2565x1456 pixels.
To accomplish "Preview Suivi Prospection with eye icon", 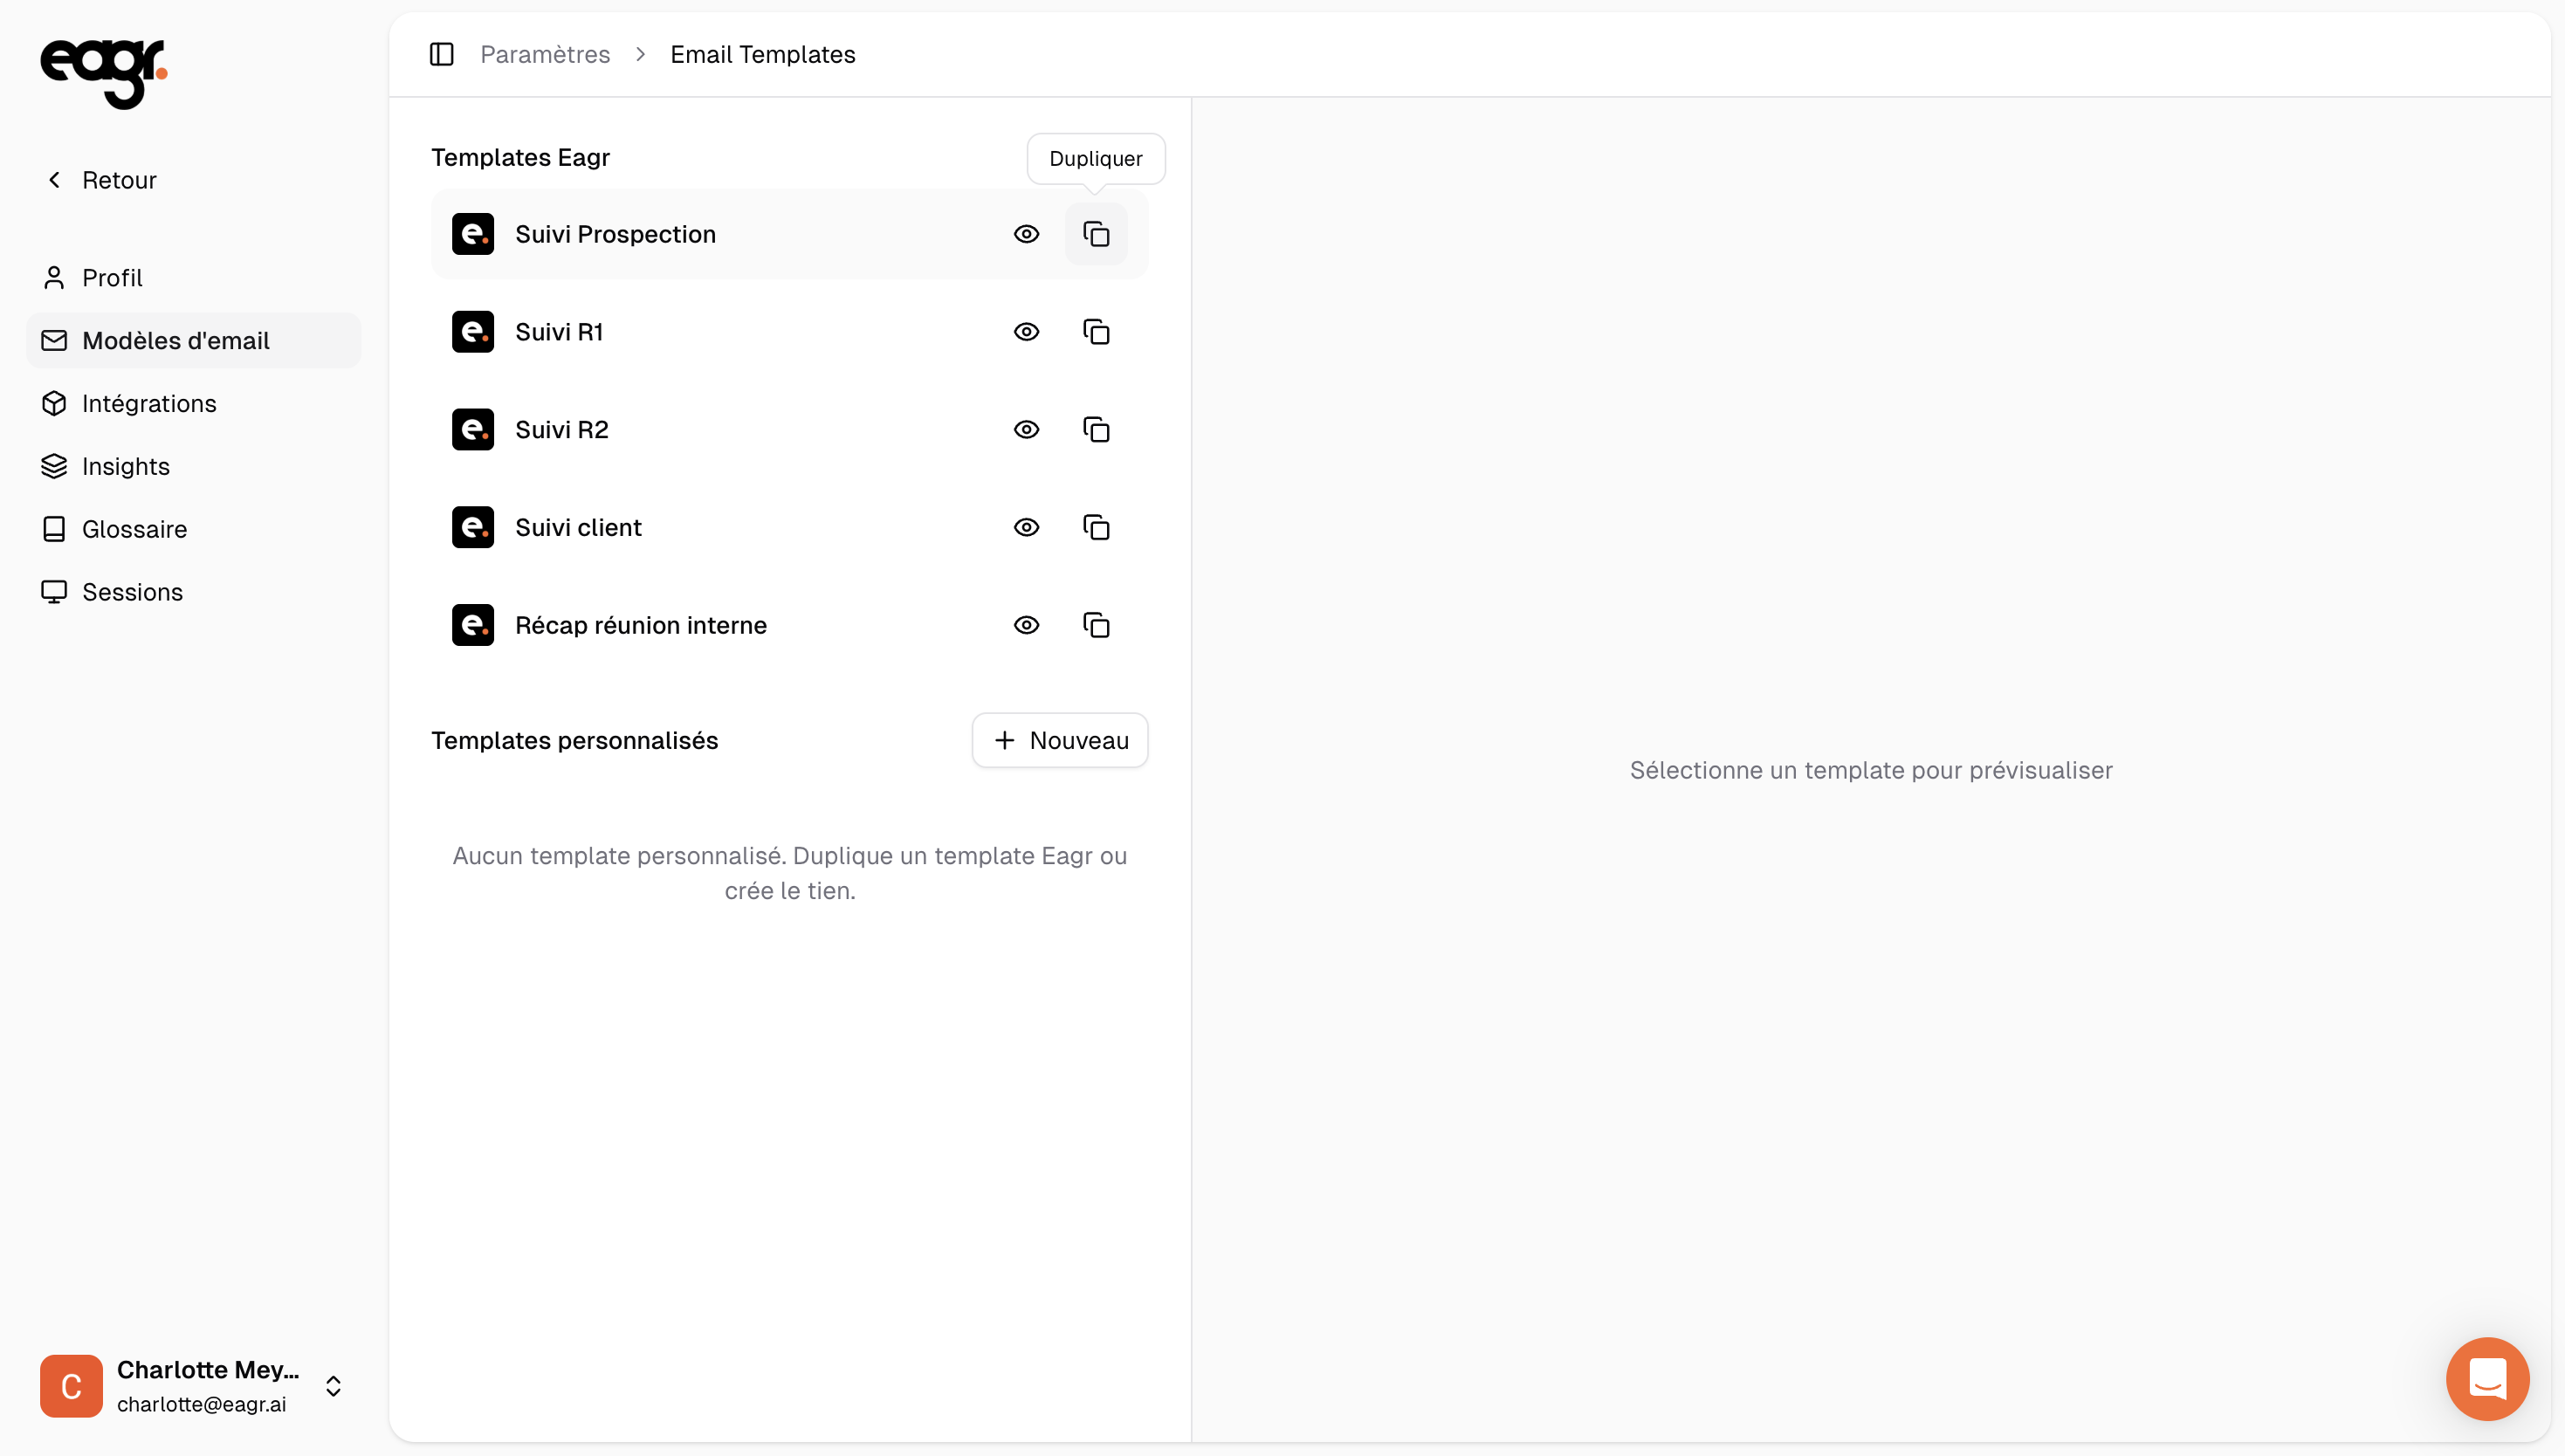I will tap(1026, 234).
